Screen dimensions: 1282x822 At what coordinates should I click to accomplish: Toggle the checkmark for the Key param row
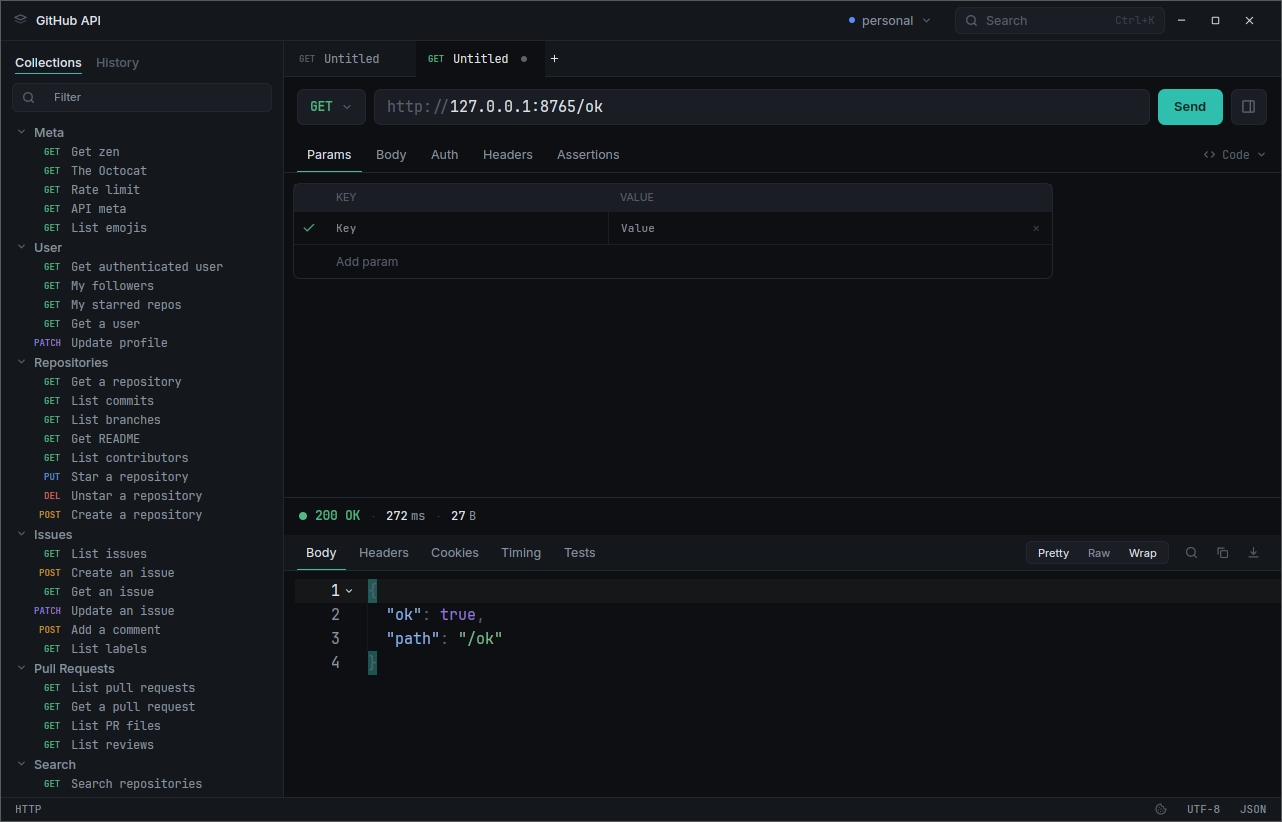309,228
